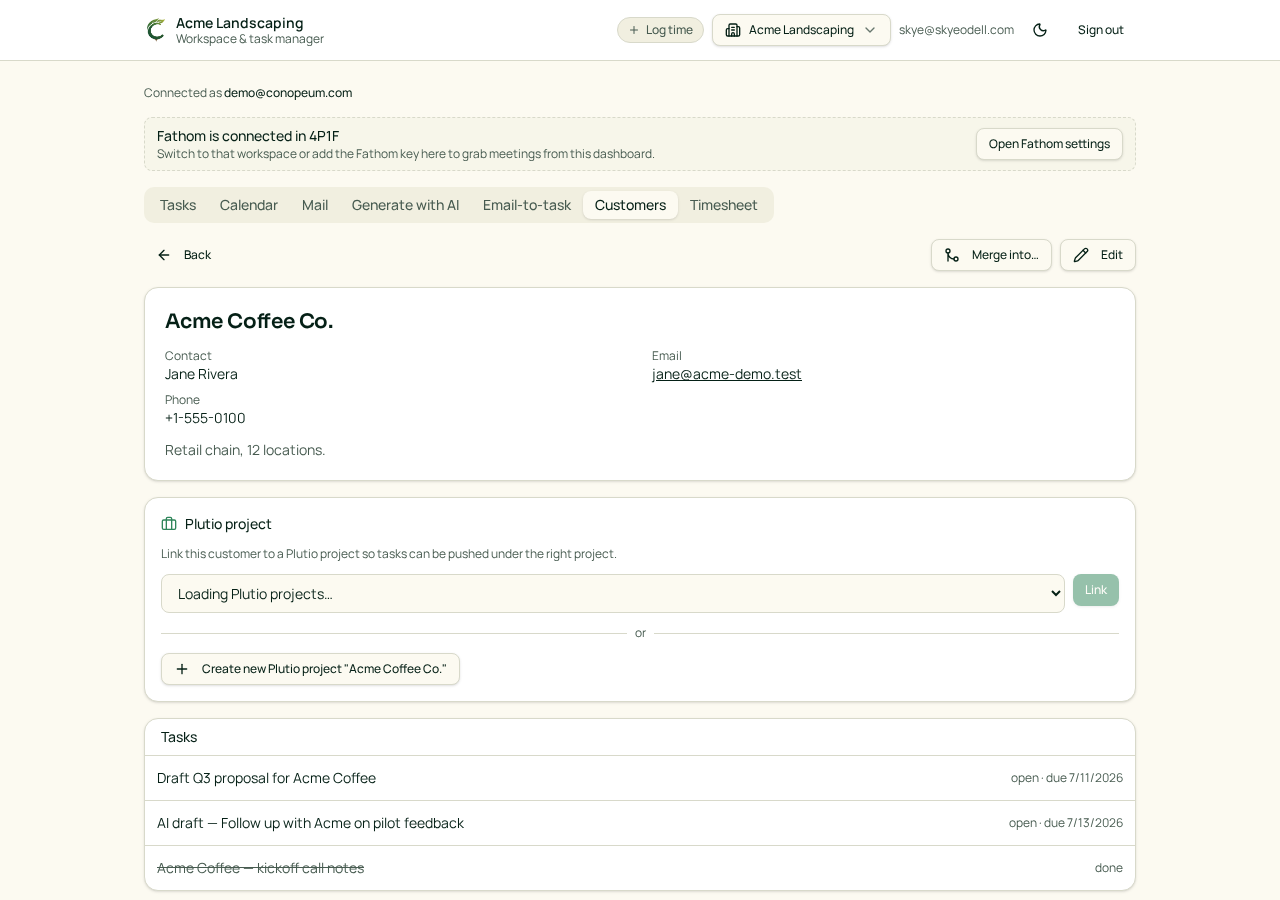Click the Fathom is connected in 4P1F heading
Viewport: 1280px width, 900px height.
[x=248, y=136]
